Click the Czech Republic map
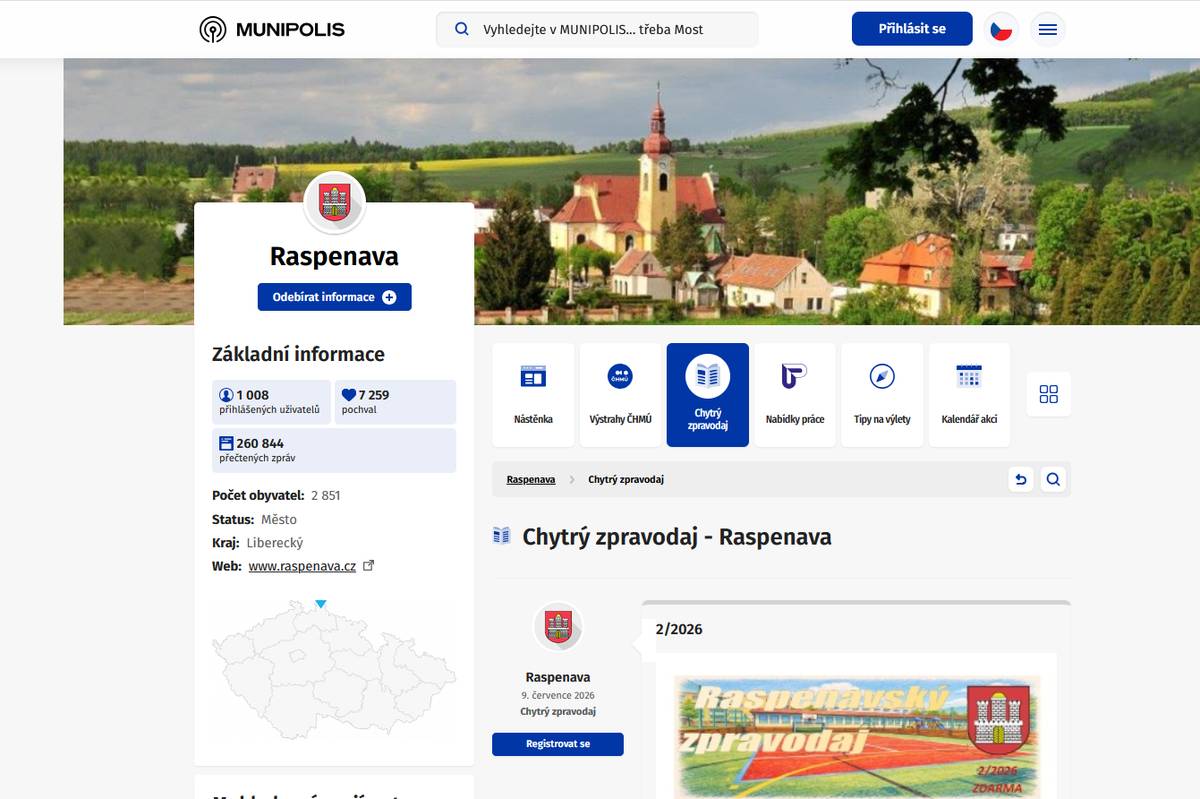This screenshot has height=799, width=1200. 334,668
